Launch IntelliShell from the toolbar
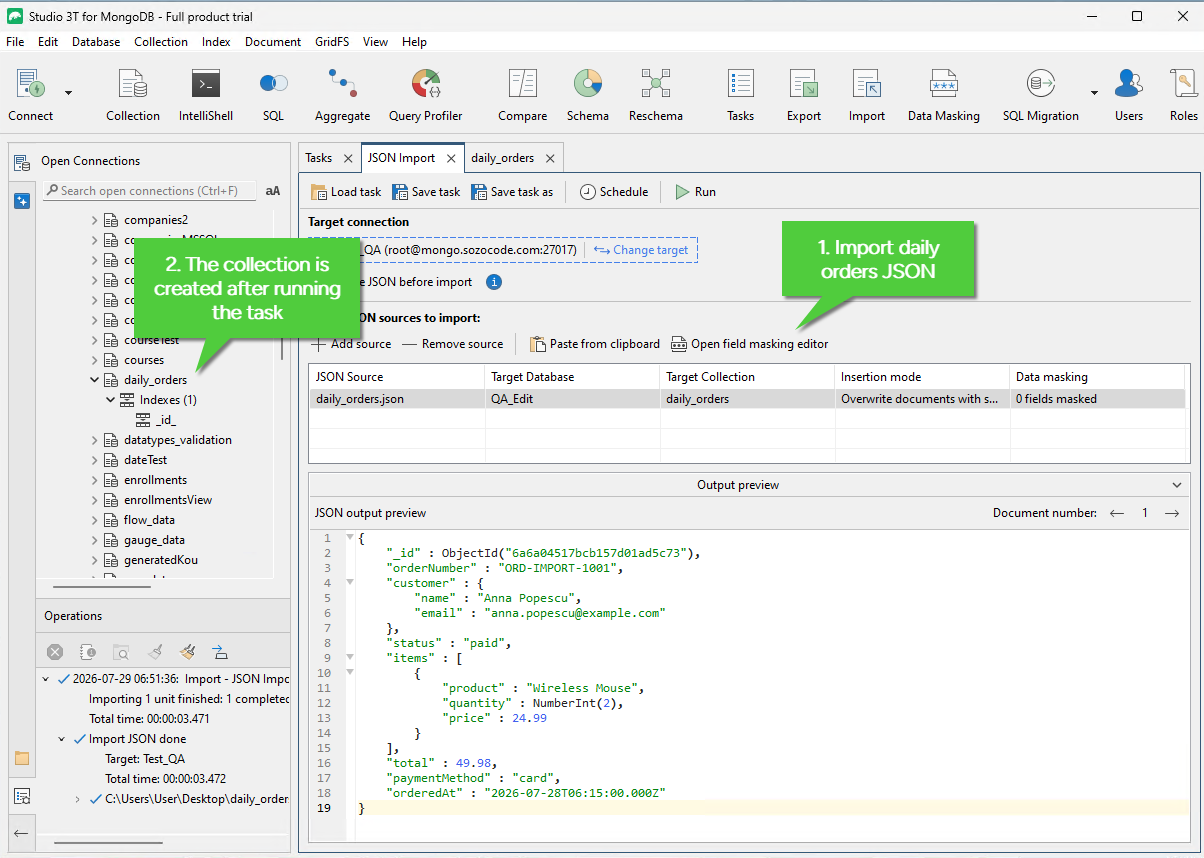 click(x=206, y=95)
